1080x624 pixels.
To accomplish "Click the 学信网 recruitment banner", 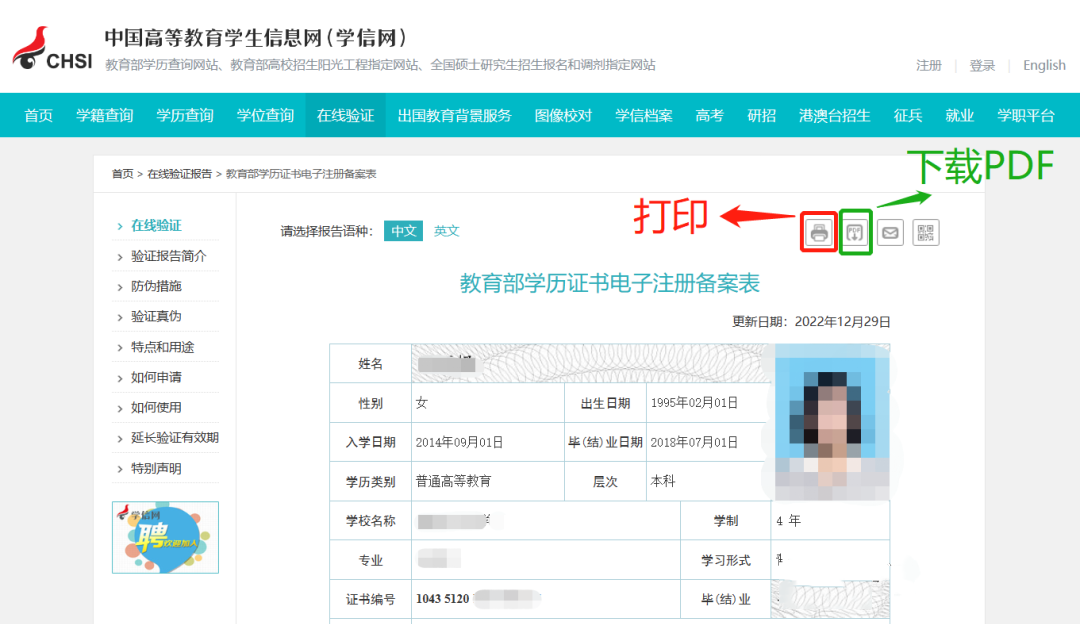I will click(165, 537).
